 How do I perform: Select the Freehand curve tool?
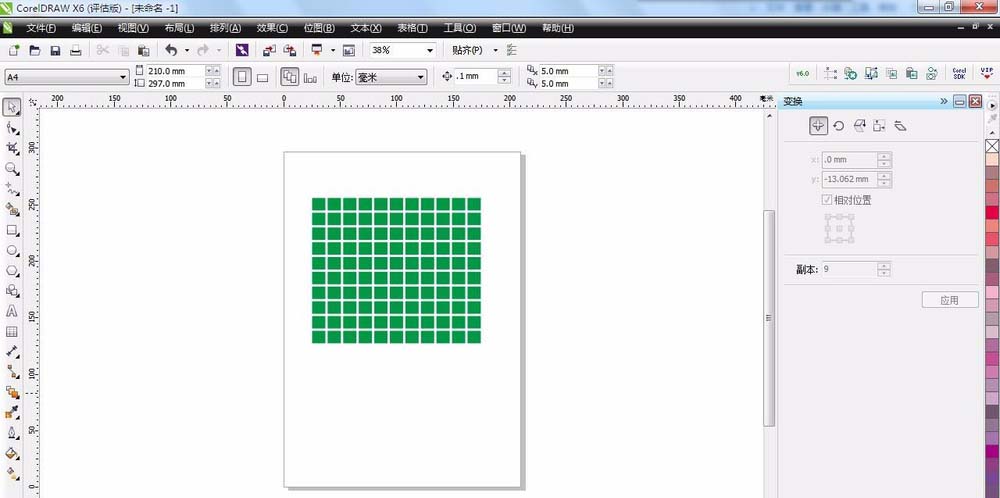11,189
